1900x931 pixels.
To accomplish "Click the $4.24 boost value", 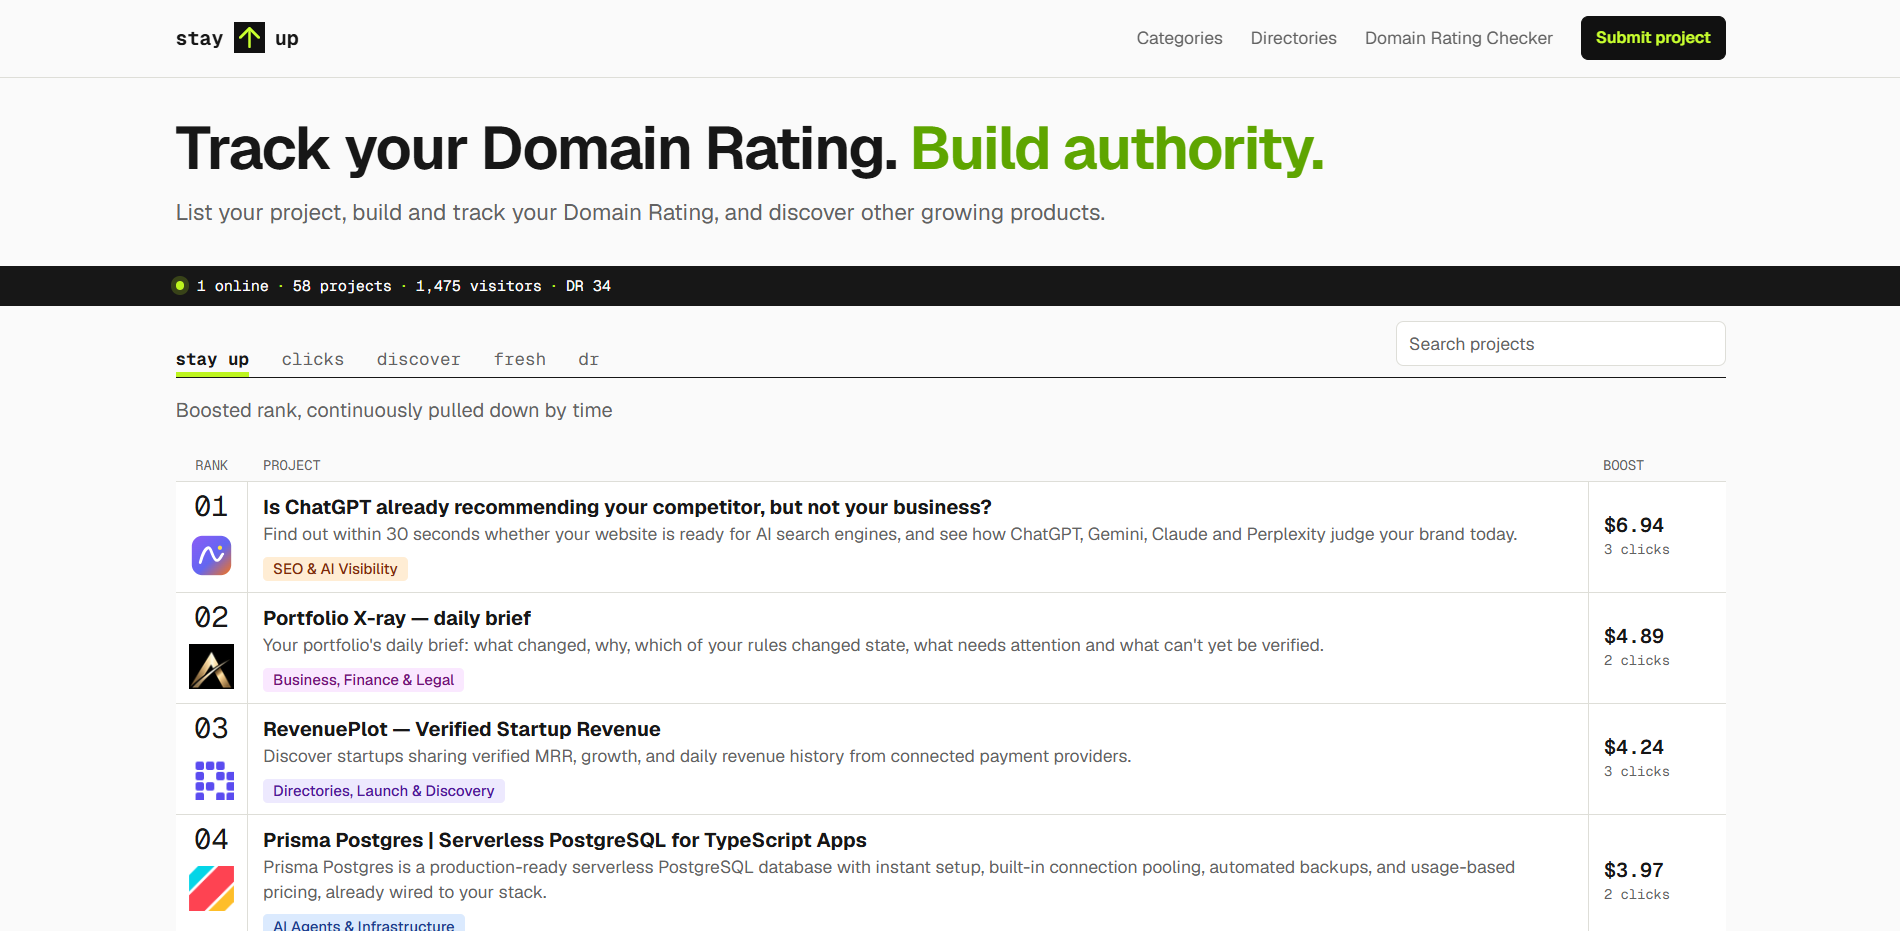I will point(1634,747).
